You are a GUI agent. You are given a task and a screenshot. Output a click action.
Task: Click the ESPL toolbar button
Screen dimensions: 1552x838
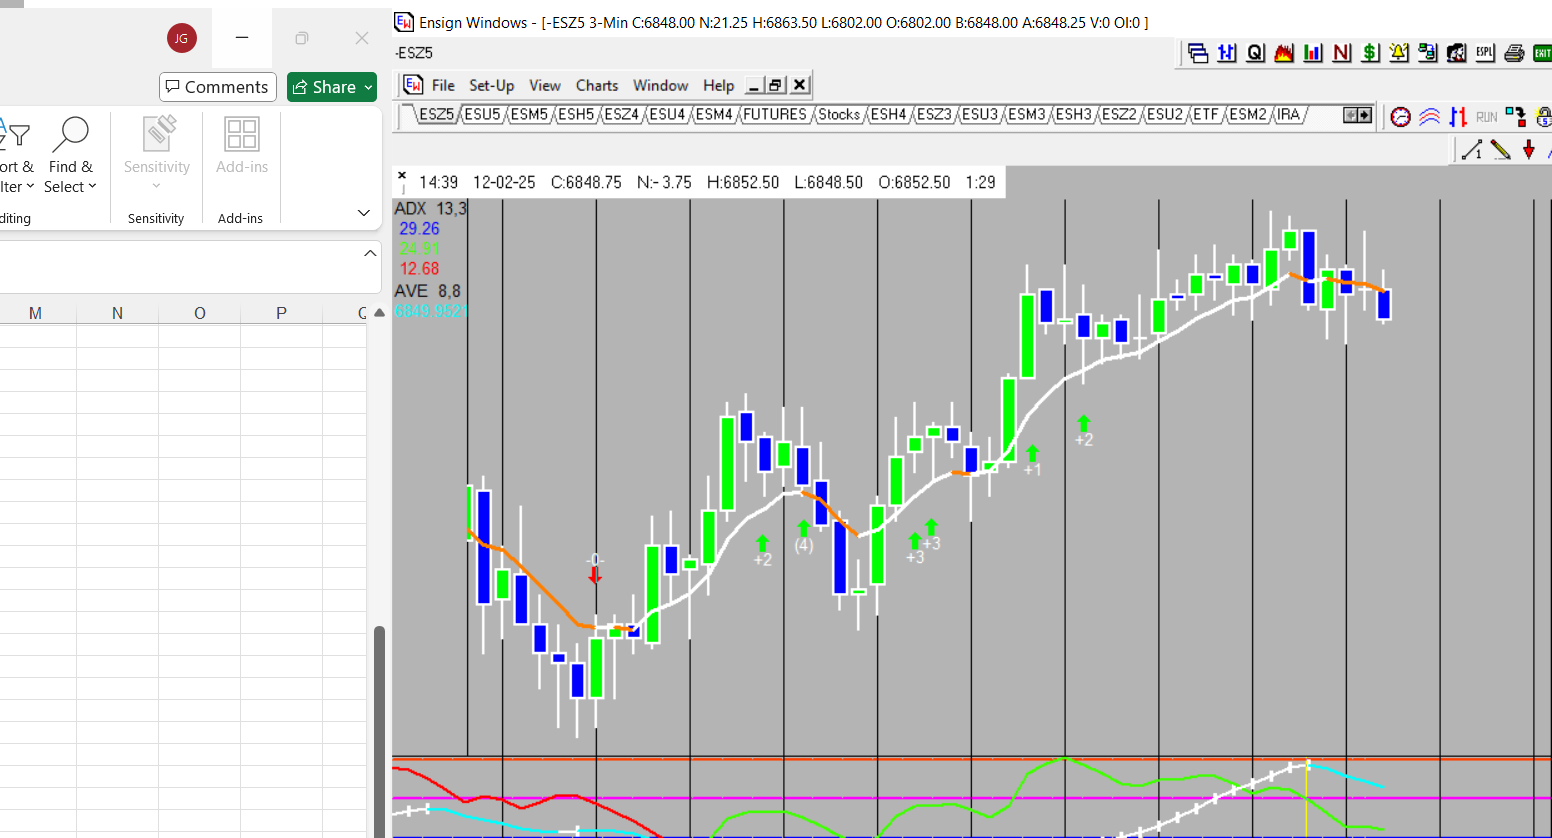[x=1485, y=53]
